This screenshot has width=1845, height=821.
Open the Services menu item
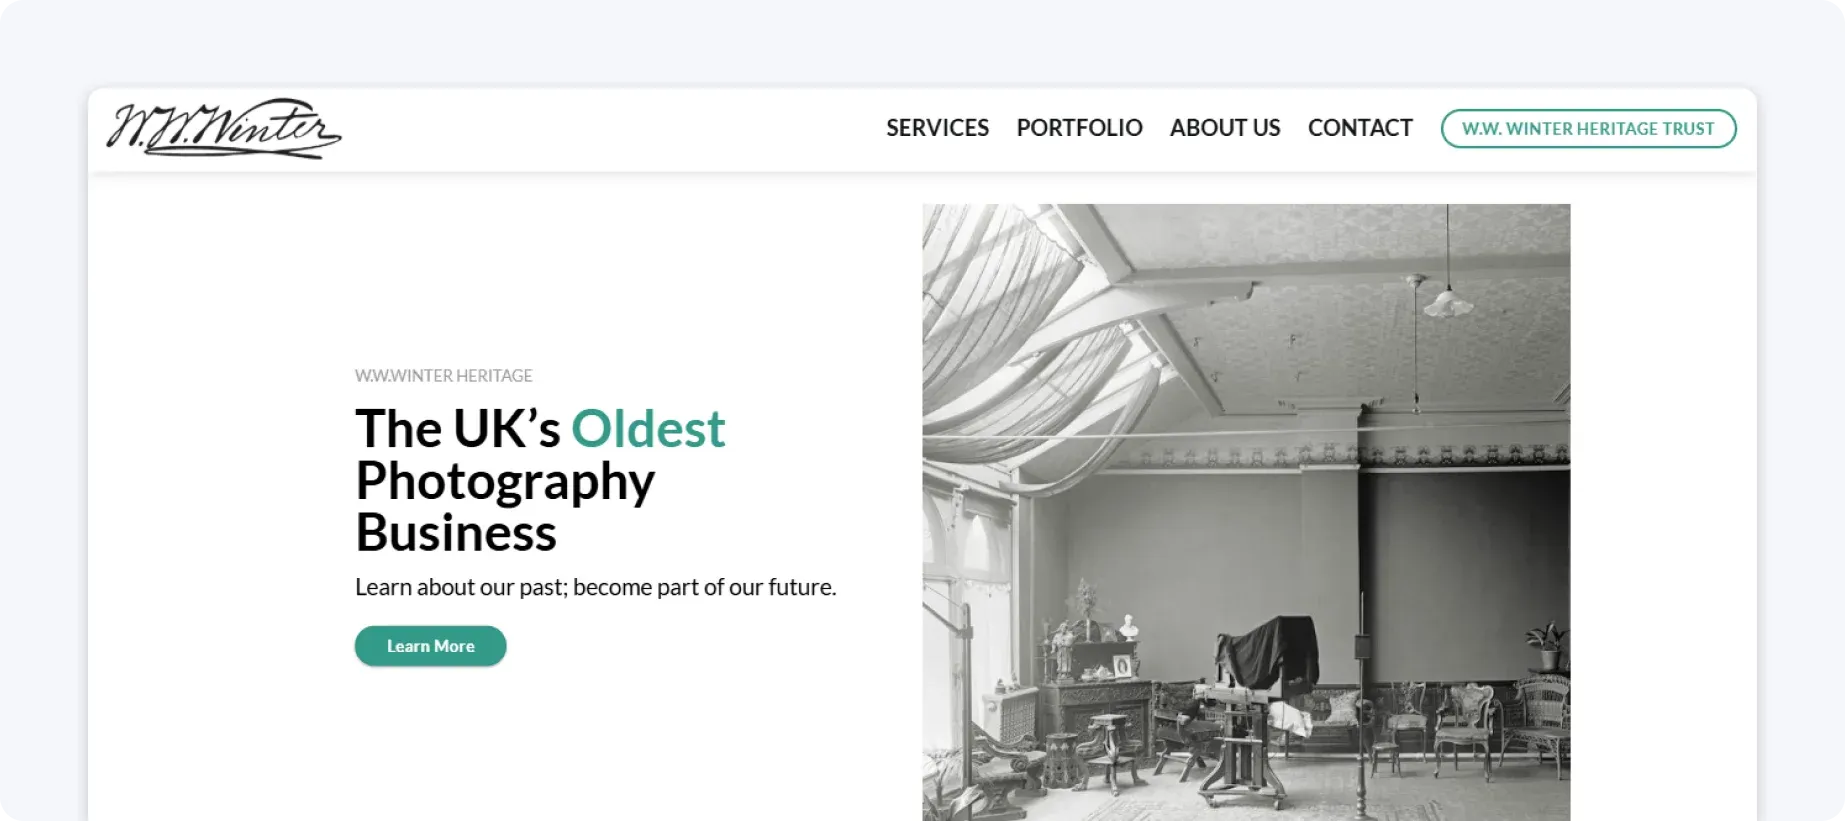(x=937, y=128)
